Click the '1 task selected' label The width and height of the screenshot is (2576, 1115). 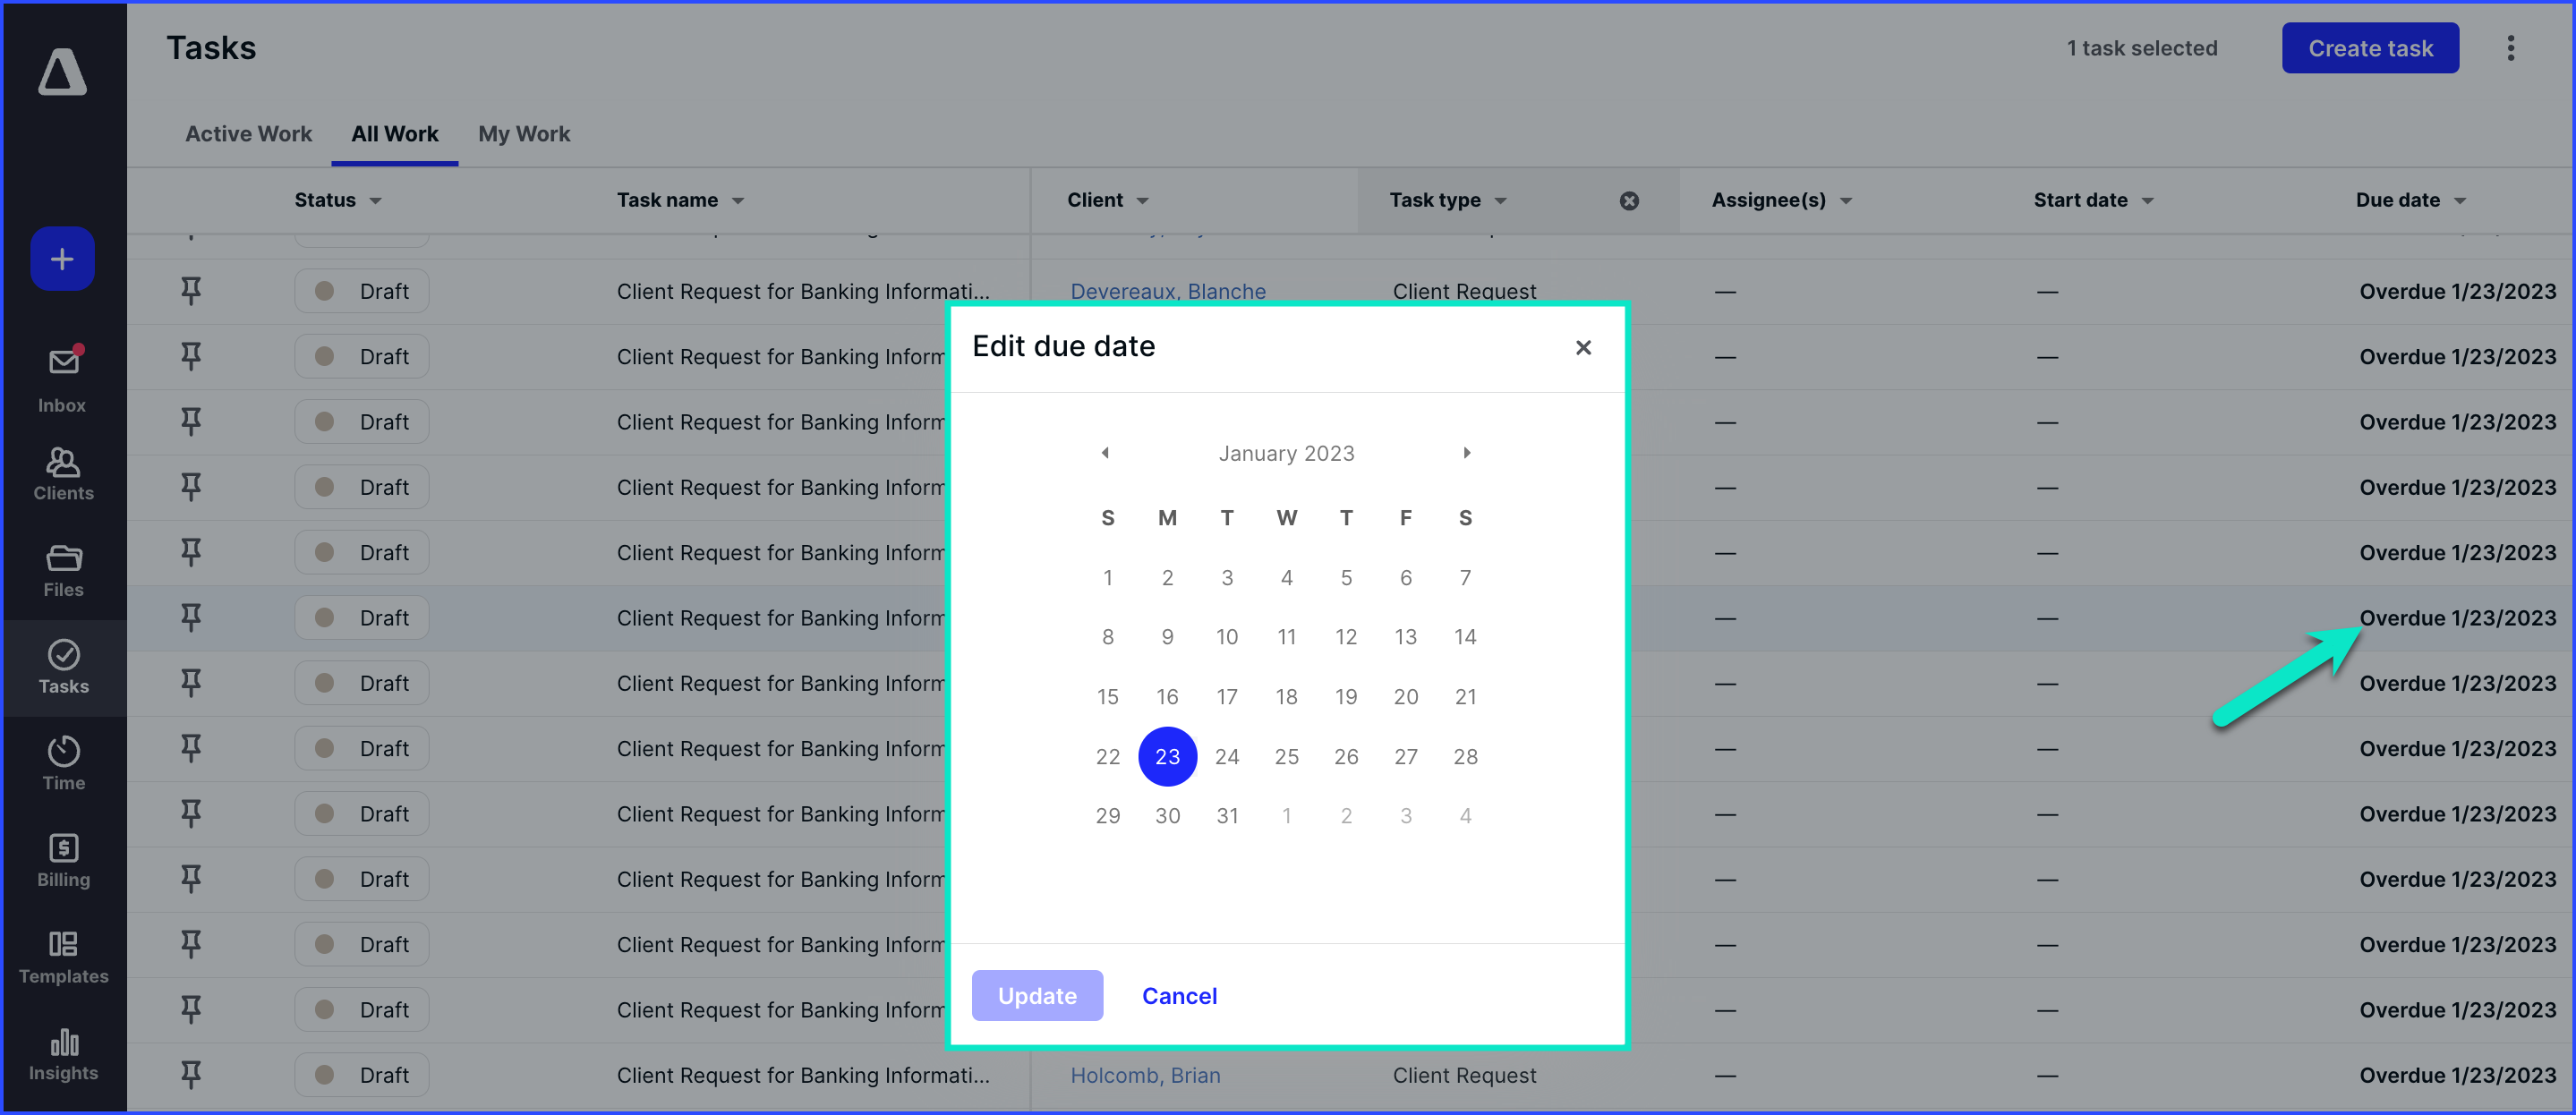click(2142, 48)
